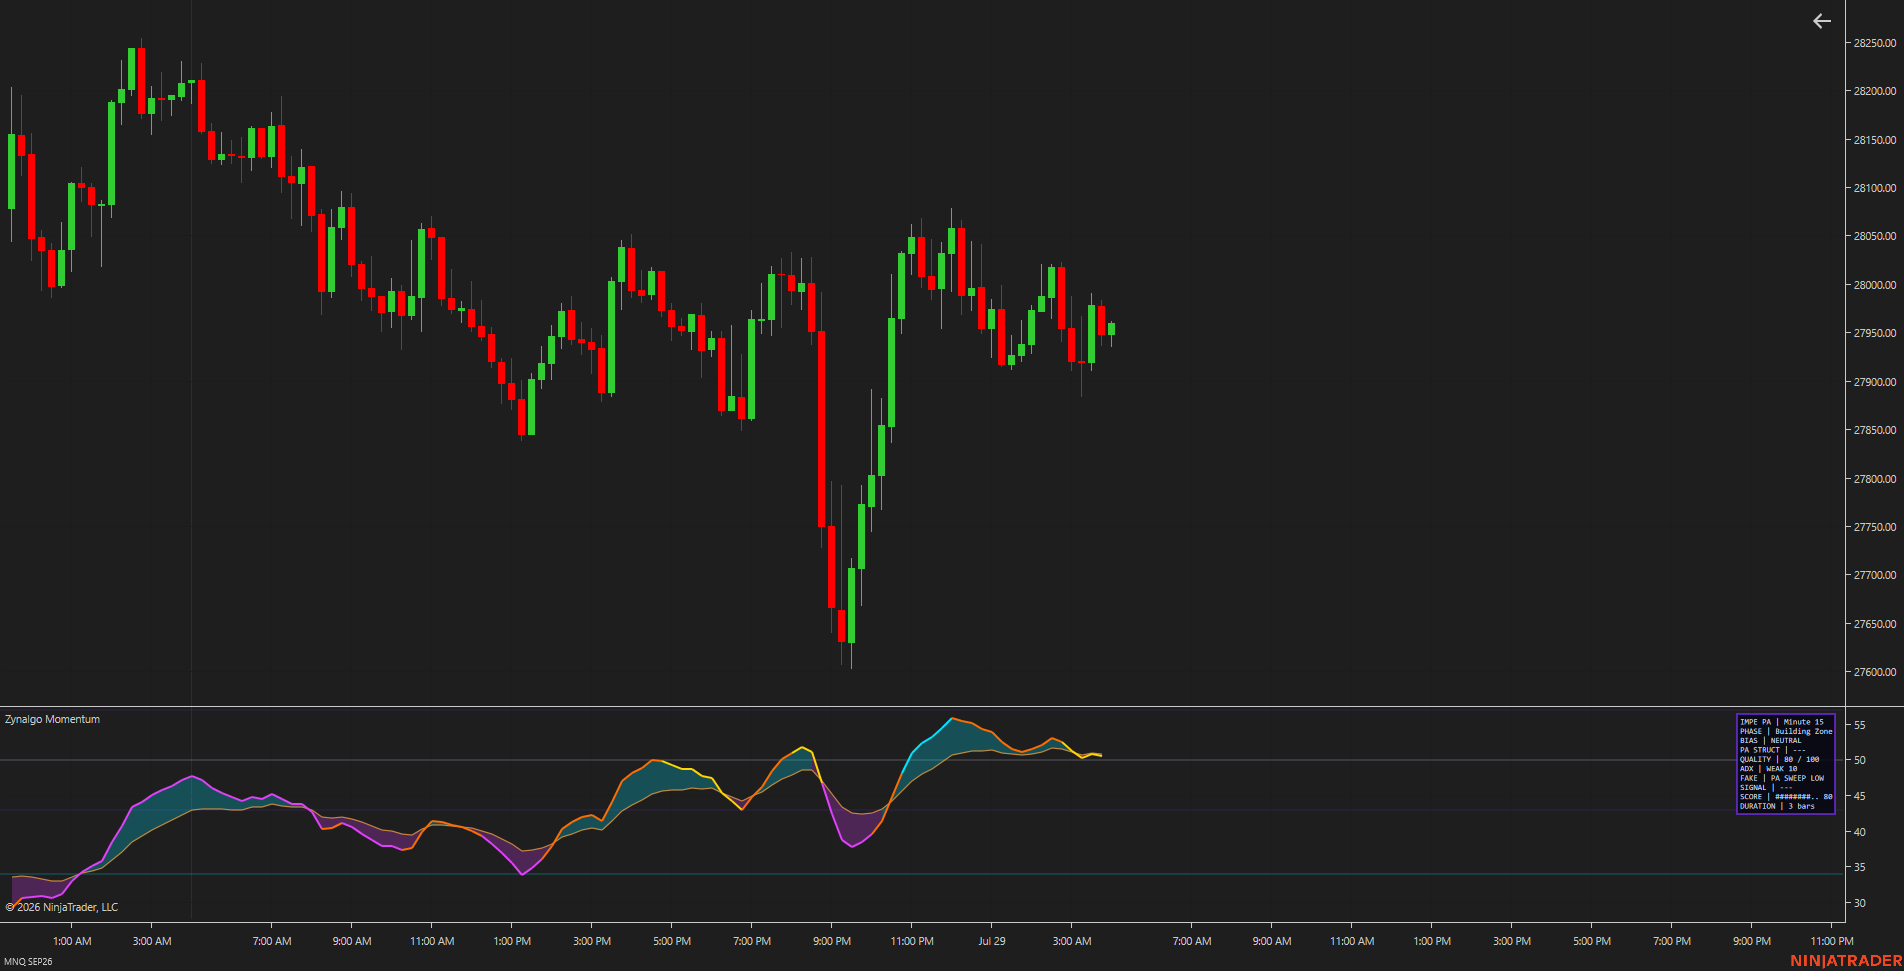1904x971 pixels.
Task: Click the FAKE PA SWEEP LOW line
Action: 1781,778
